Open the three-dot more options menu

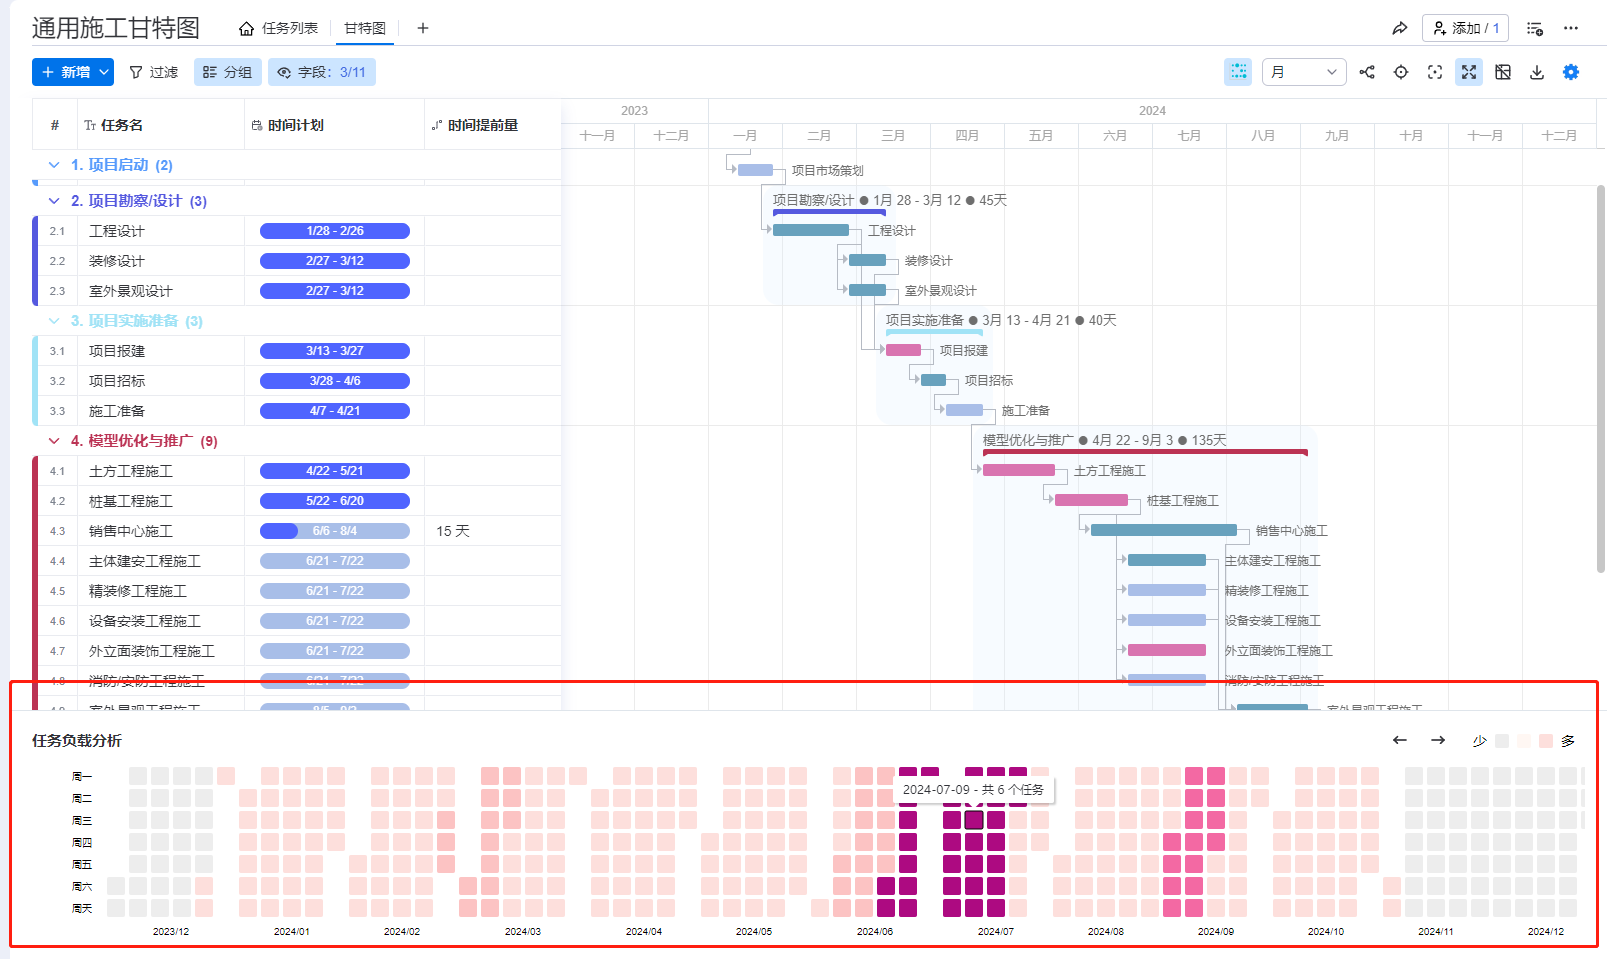click(x=1571, y=28)
